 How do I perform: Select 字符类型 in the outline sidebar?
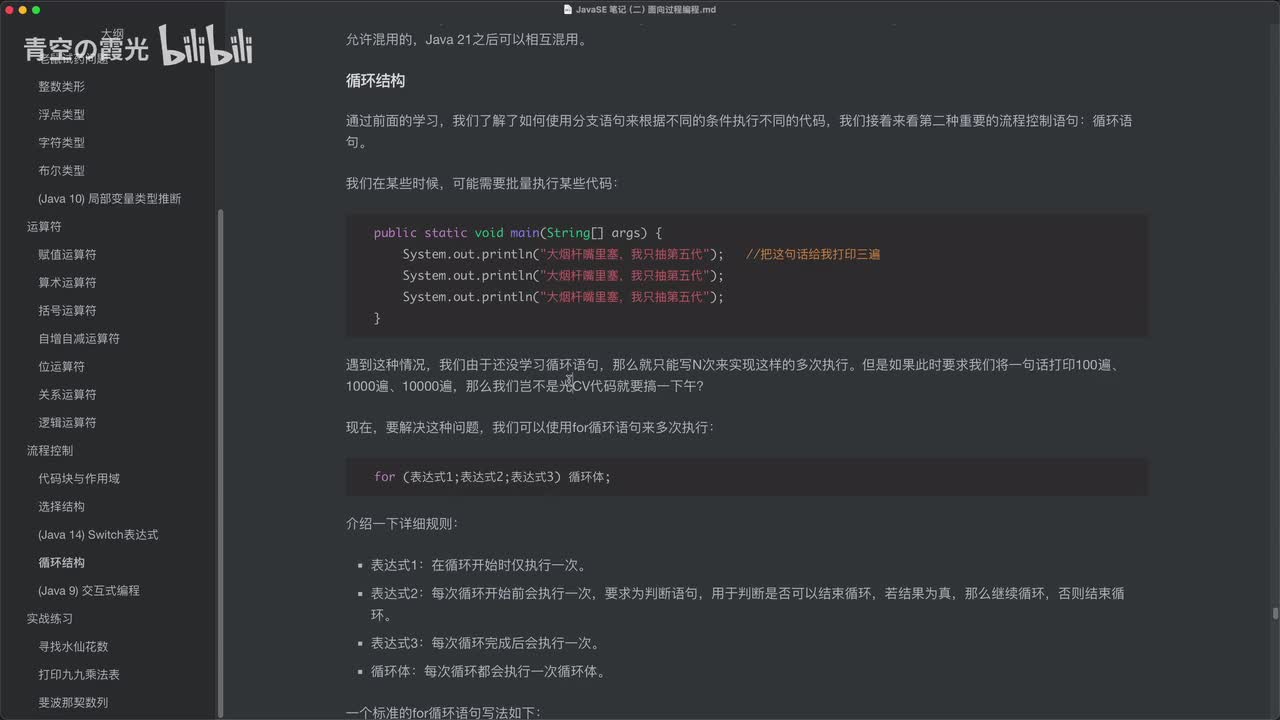(x=61, y=143)
